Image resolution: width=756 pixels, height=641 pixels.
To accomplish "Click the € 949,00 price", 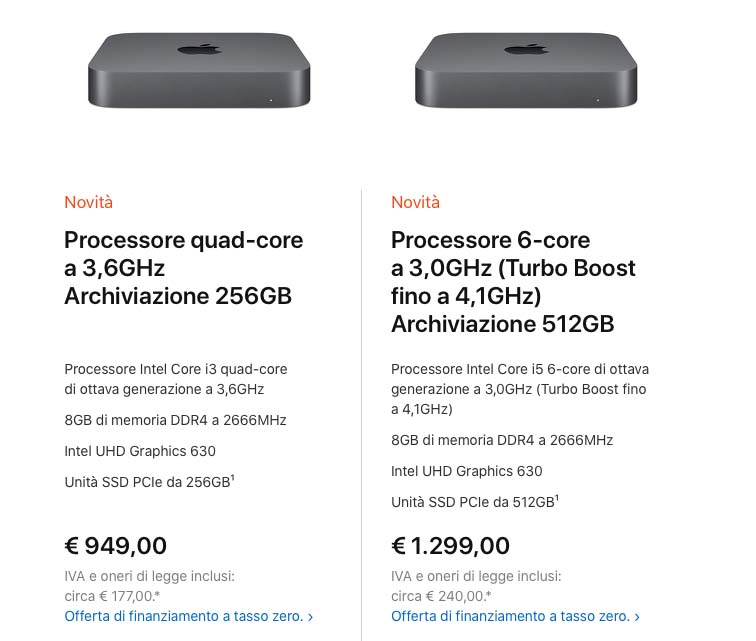I will pyautogui.click(x=115, y=546).
